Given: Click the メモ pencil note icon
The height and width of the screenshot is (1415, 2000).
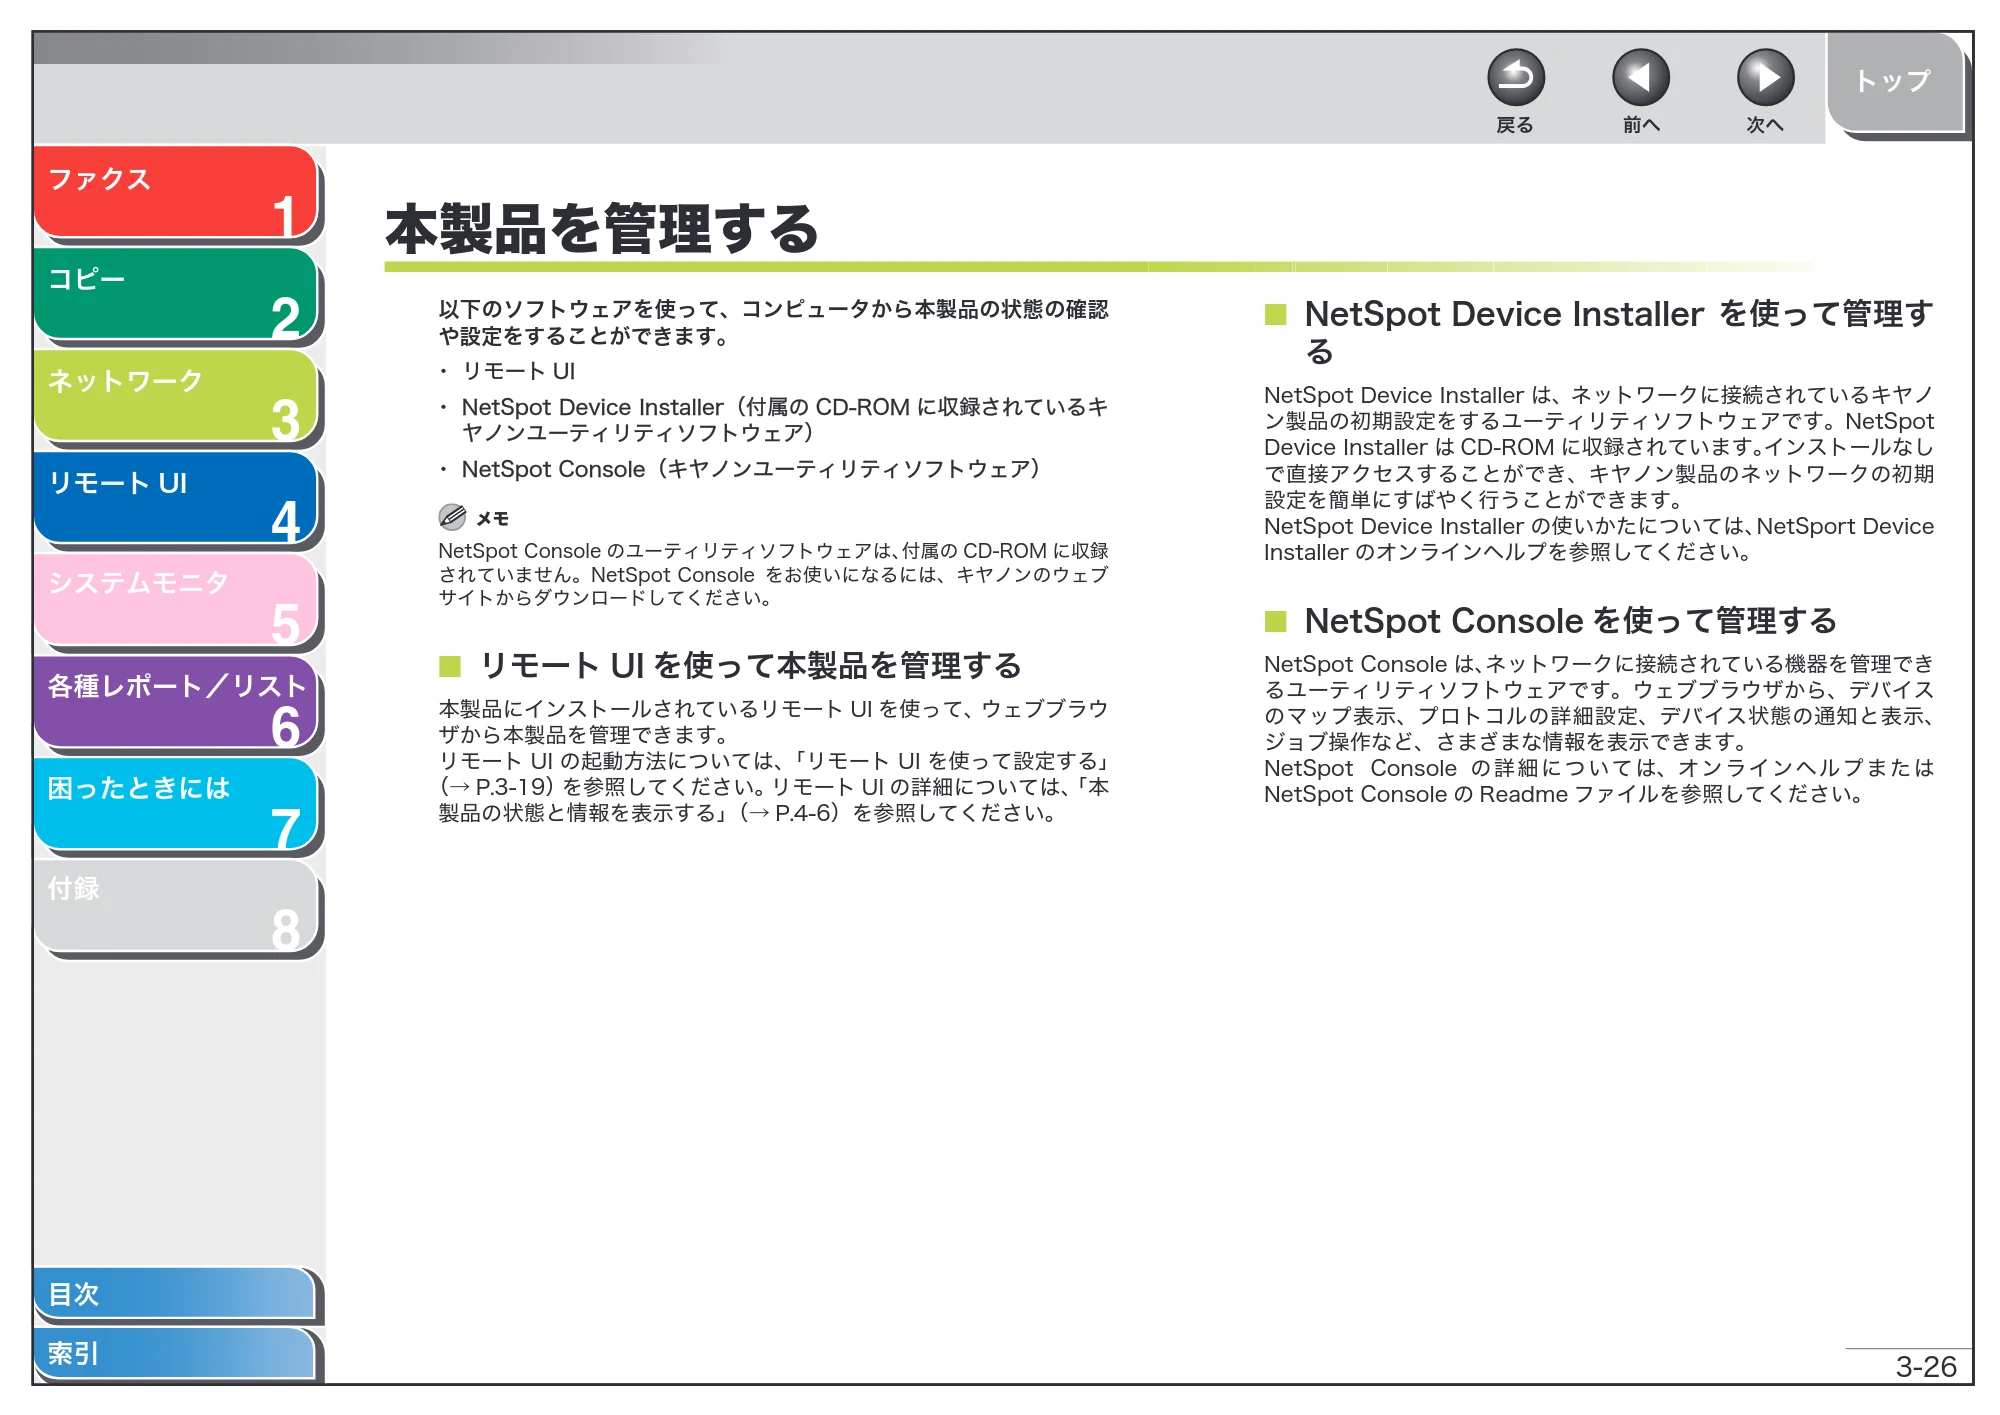Looking at the screenshot, I should tap(452, 517).
